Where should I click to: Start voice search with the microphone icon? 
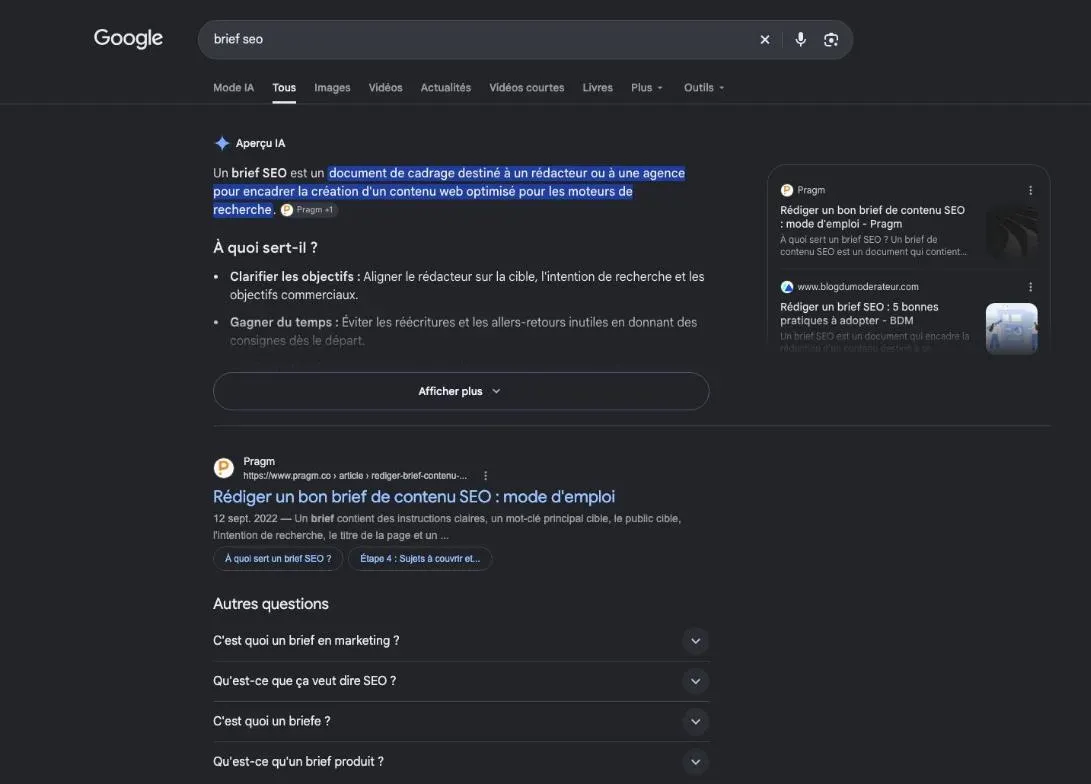coord(801,40)
